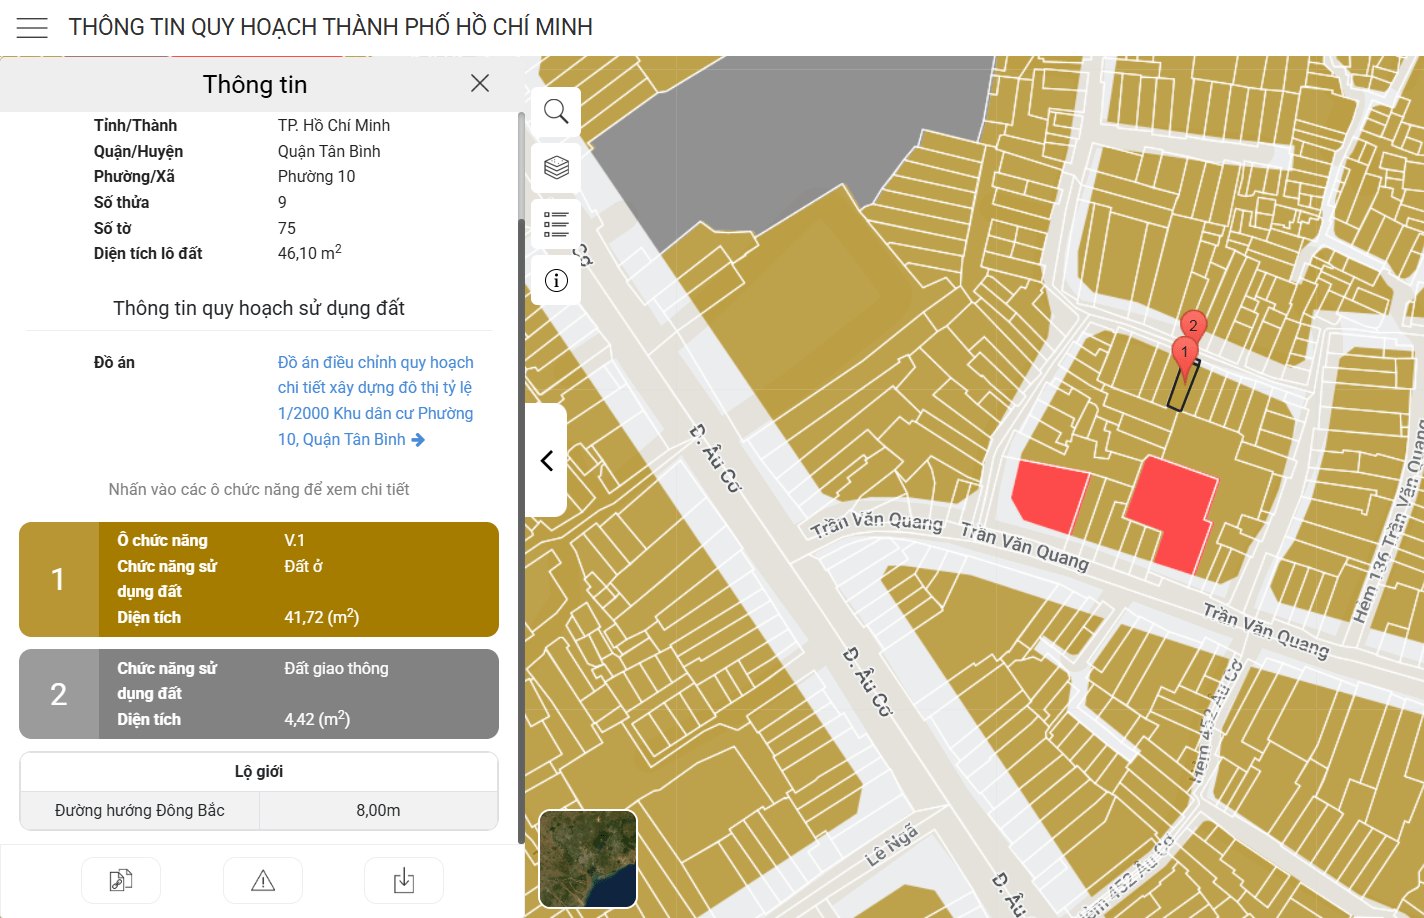
Task: Click the information (i) map button
Action: tap(556, 280)
